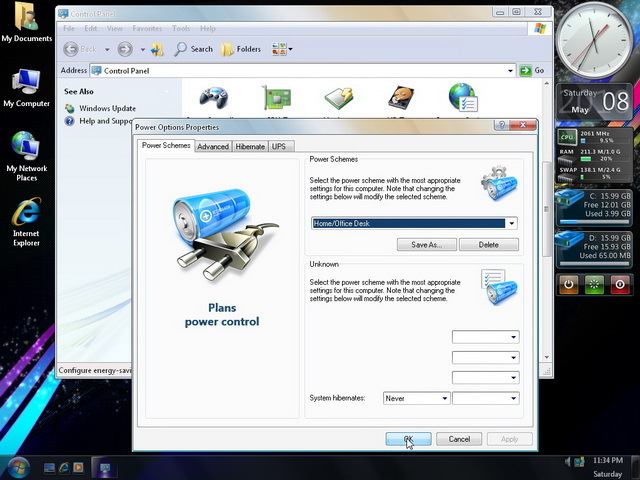The height and width of the screenshot is (480, 640).
Task: Click the Start orb on taskbar
Action: point(18,468)
